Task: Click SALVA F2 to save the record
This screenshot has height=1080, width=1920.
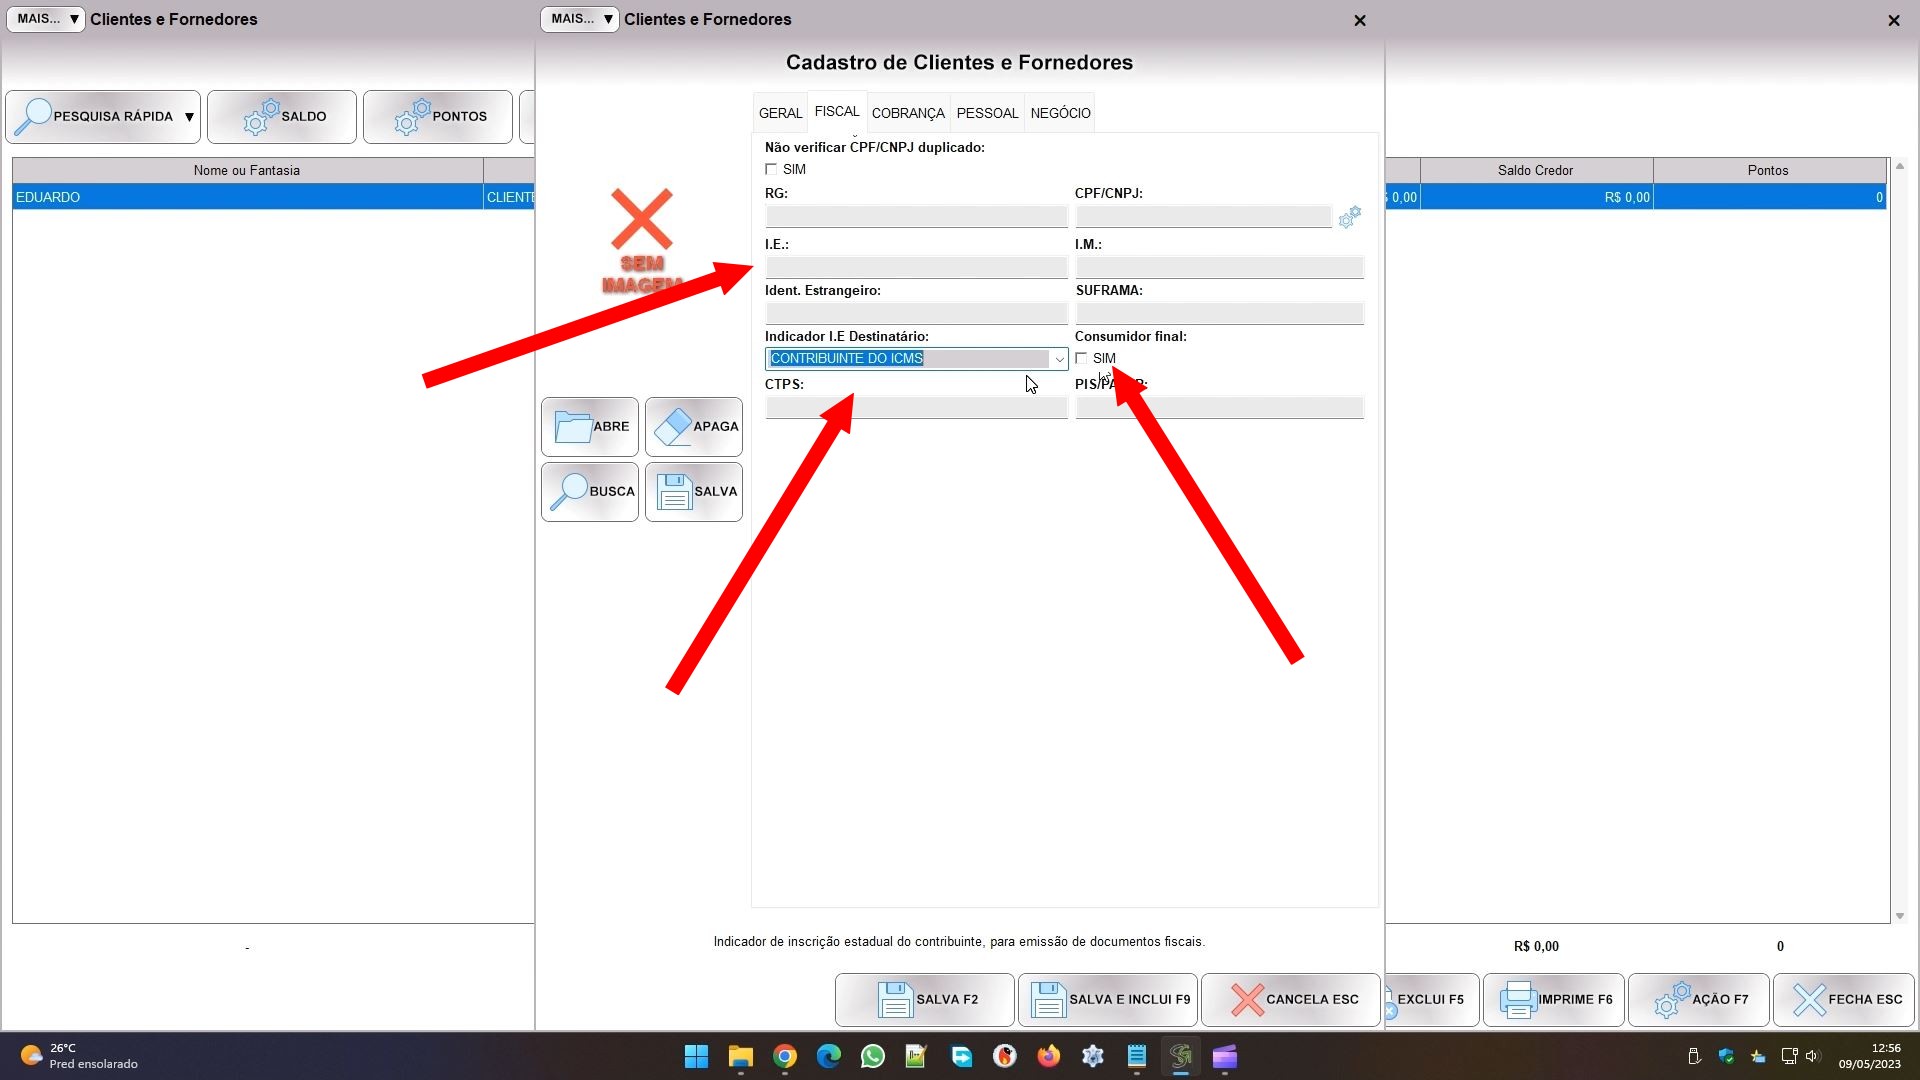Action: 925,1000
